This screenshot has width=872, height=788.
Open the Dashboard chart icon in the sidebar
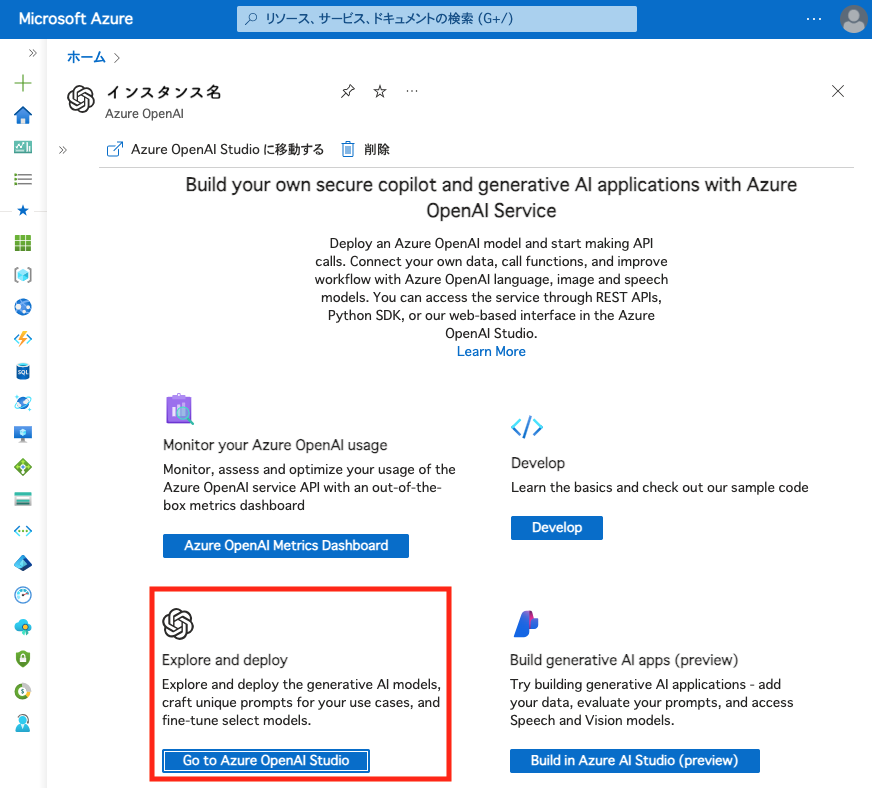[23, 147]
